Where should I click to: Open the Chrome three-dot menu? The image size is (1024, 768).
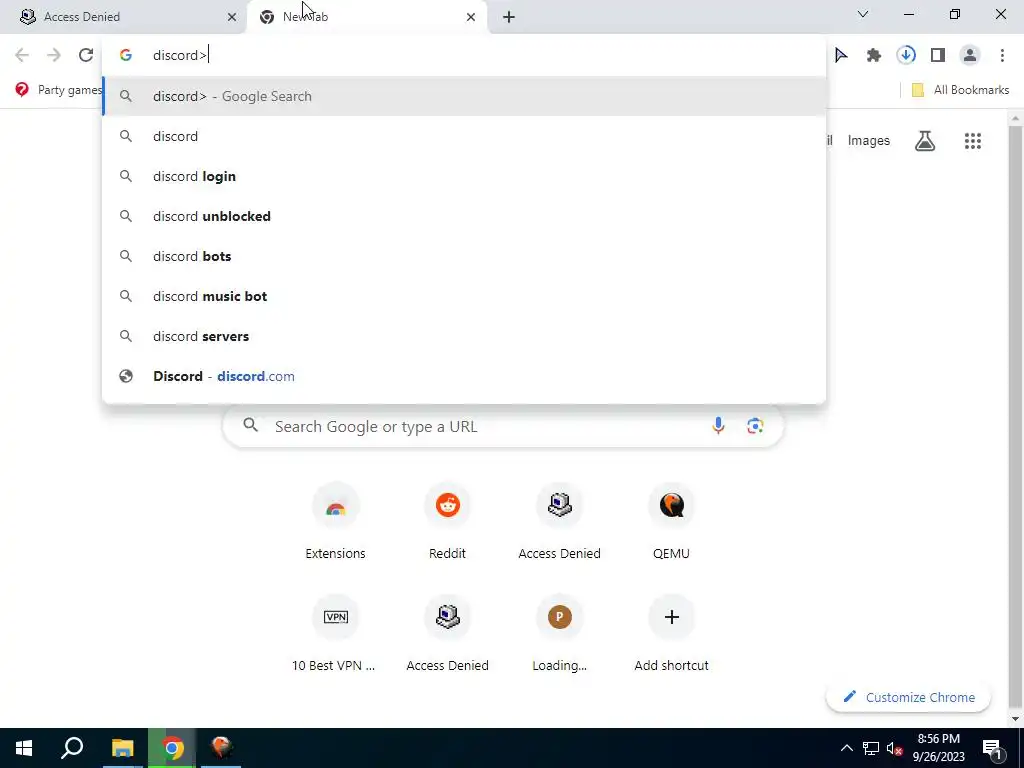[1002, 56]
